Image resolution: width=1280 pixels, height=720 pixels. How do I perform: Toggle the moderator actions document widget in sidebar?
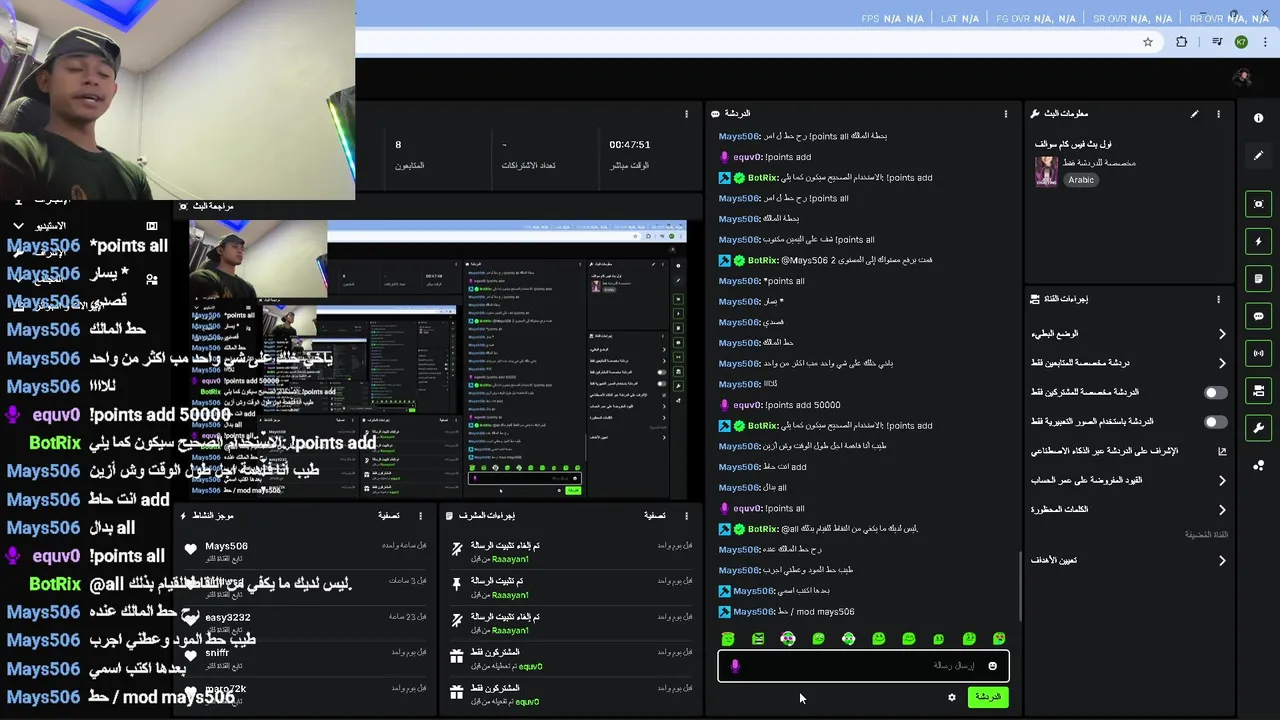pyautogui.click(x=1258, y=278)
